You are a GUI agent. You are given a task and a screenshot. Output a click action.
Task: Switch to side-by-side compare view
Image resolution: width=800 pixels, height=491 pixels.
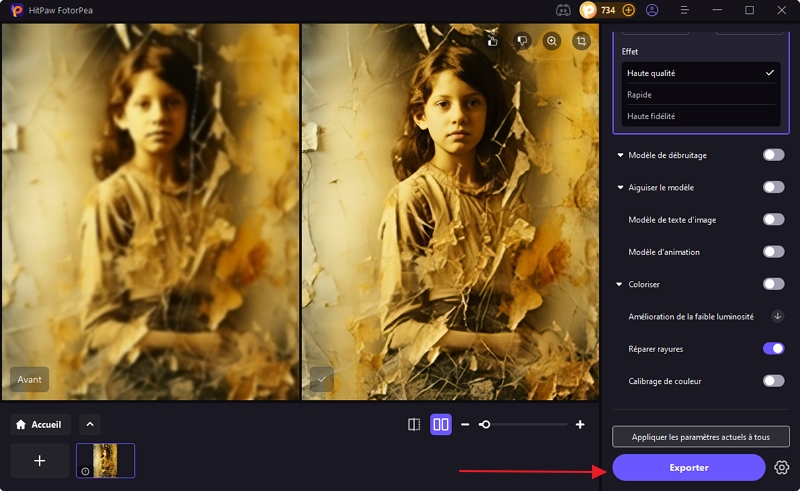point(441,425)
